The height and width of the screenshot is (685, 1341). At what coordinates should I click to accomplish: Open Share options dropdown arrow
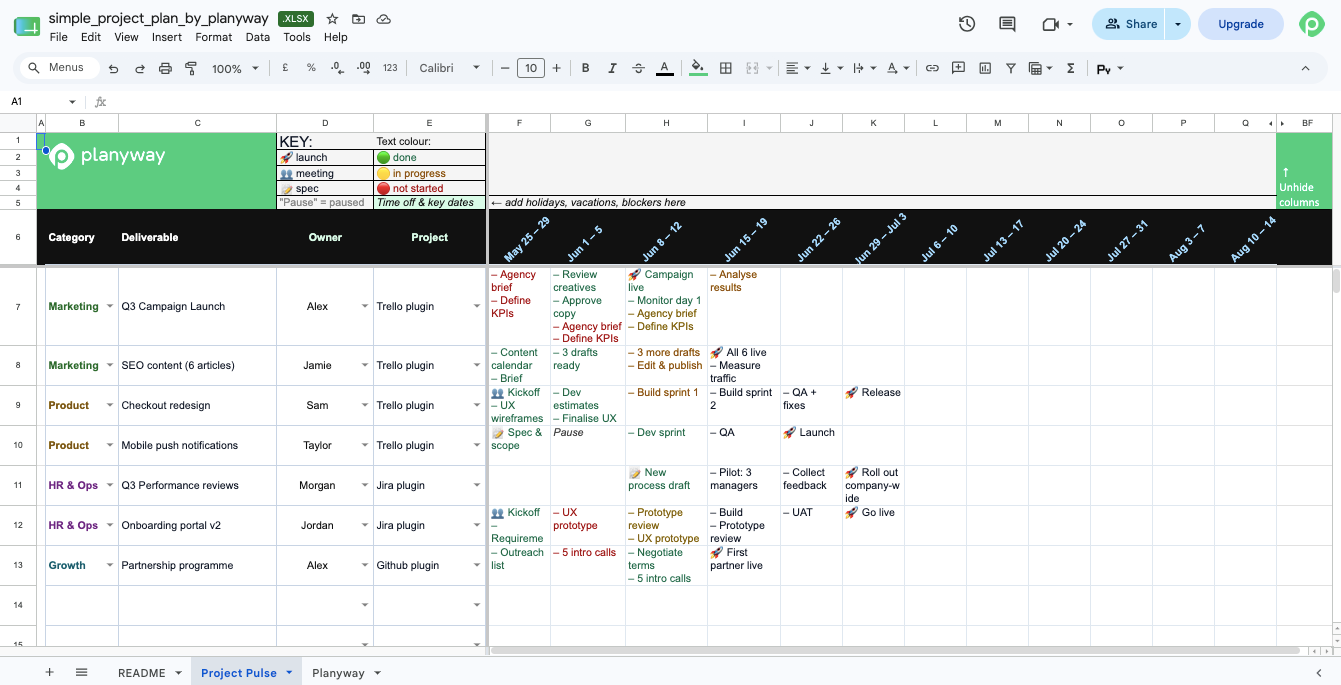coord(1178,24)
